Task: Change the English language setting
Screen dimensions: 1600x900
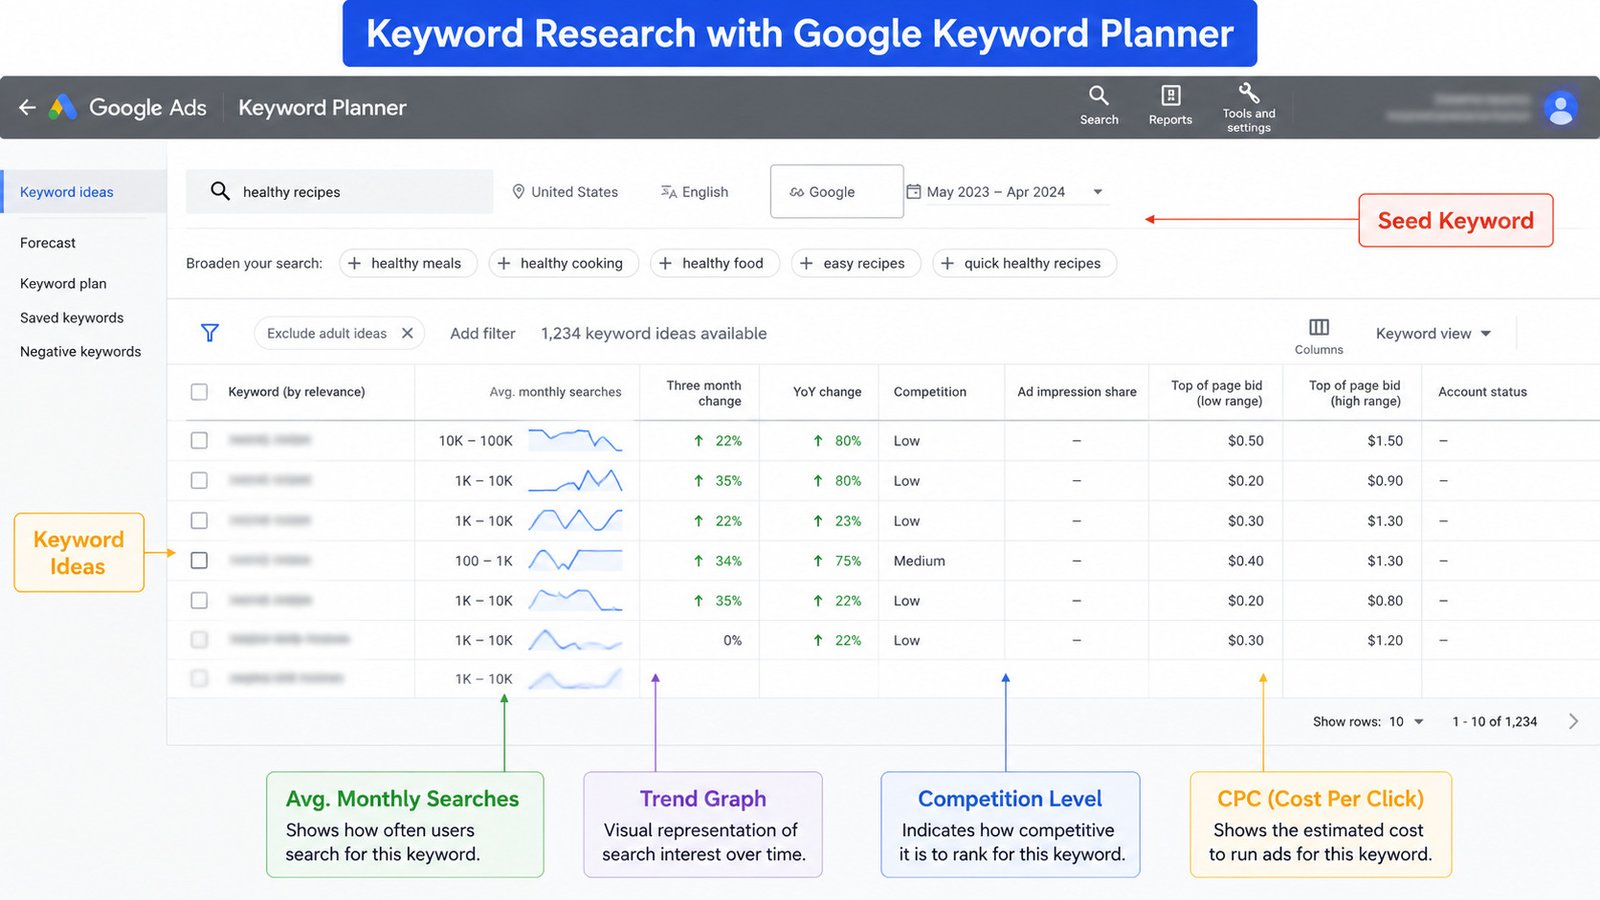Action: (x=694, y=192)
